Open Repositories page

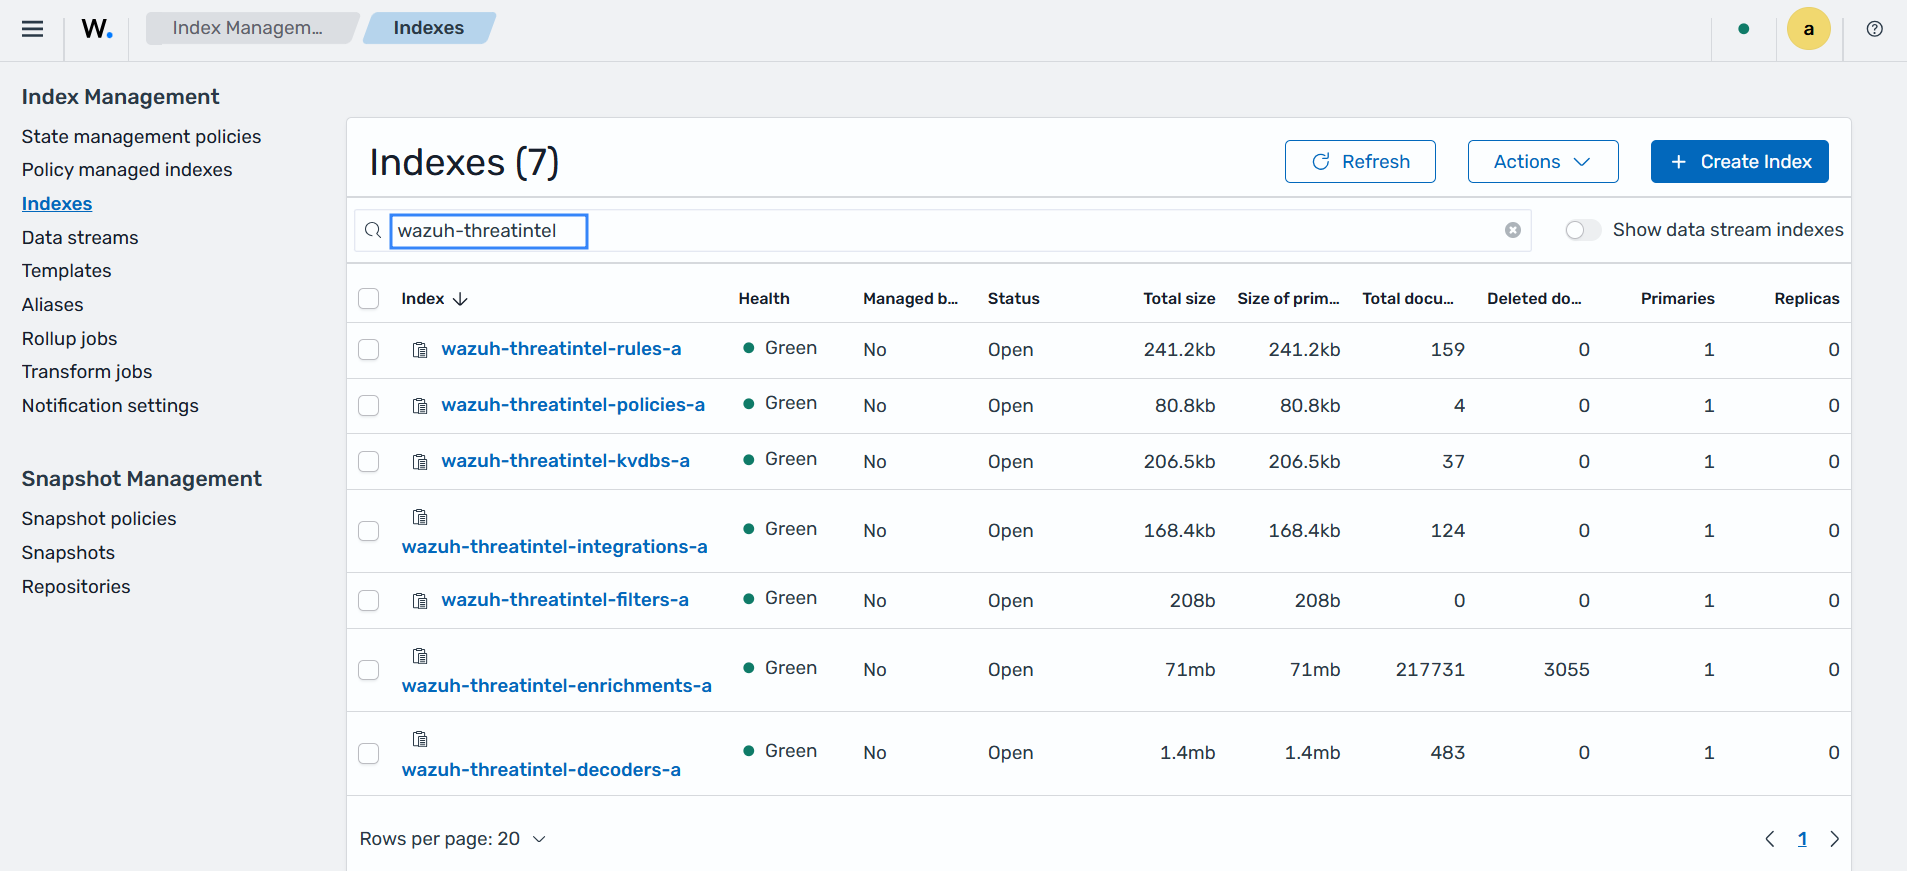[76, 587]
